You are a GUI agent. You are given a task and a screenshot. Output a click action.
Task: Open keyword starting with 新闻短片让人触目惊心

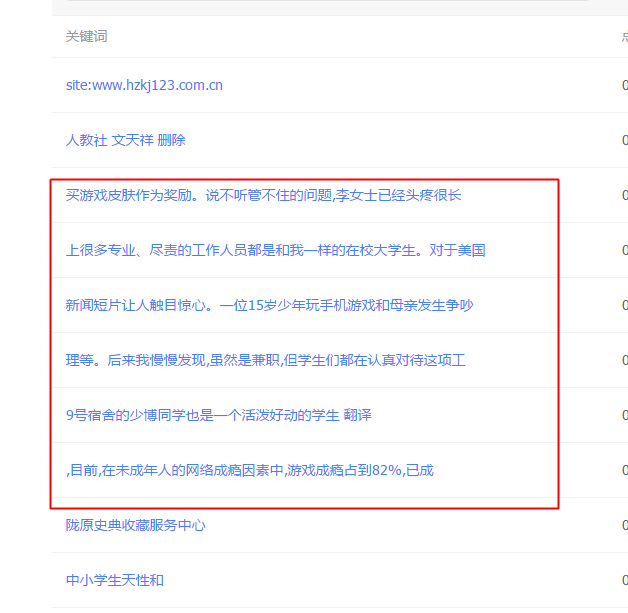(269, 305)
